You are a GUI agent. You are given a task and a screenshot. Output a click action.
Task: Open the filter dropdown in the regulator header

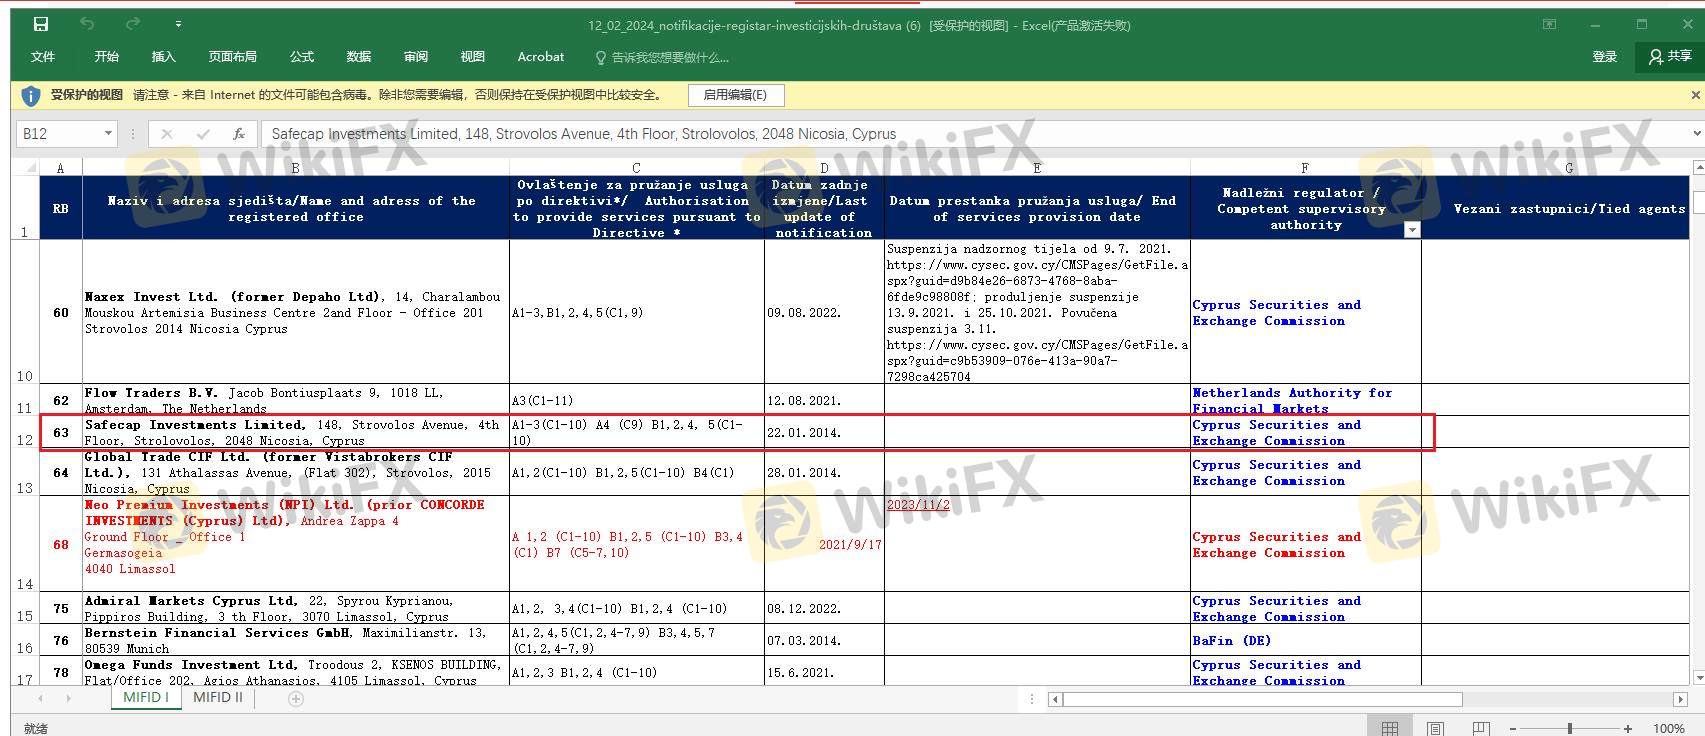[1411, 230]
